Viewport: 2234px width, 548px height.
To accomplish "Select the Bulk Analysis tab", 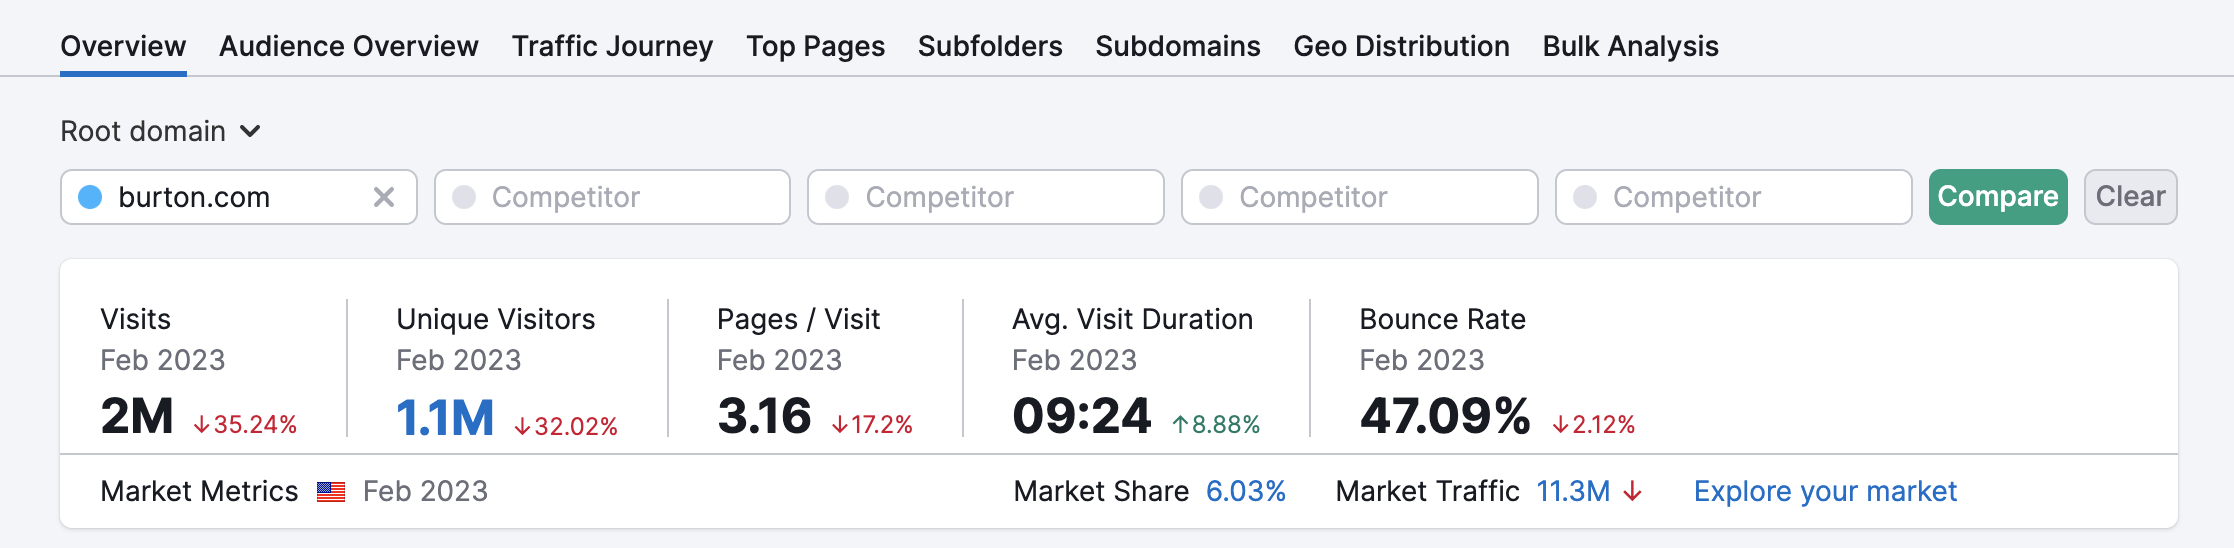I will (1630, 46).
